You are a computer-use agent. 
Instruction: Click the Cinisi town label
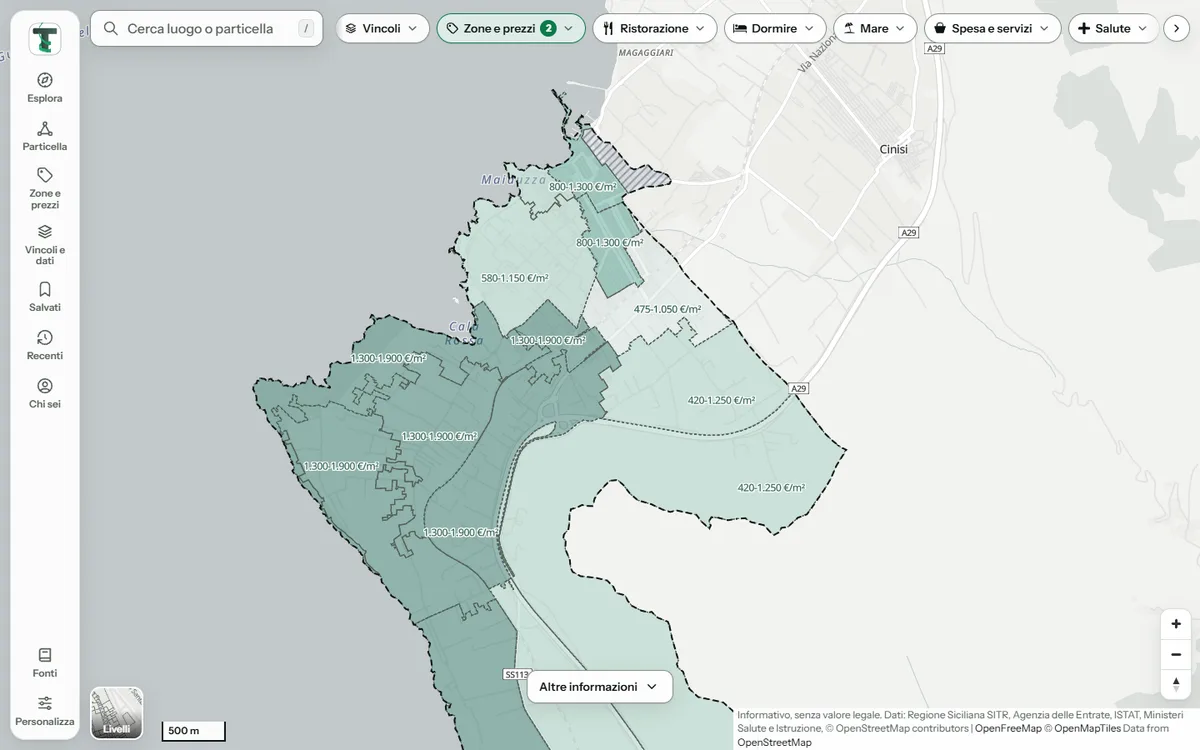pyautogui.click(x=893, y=149)
